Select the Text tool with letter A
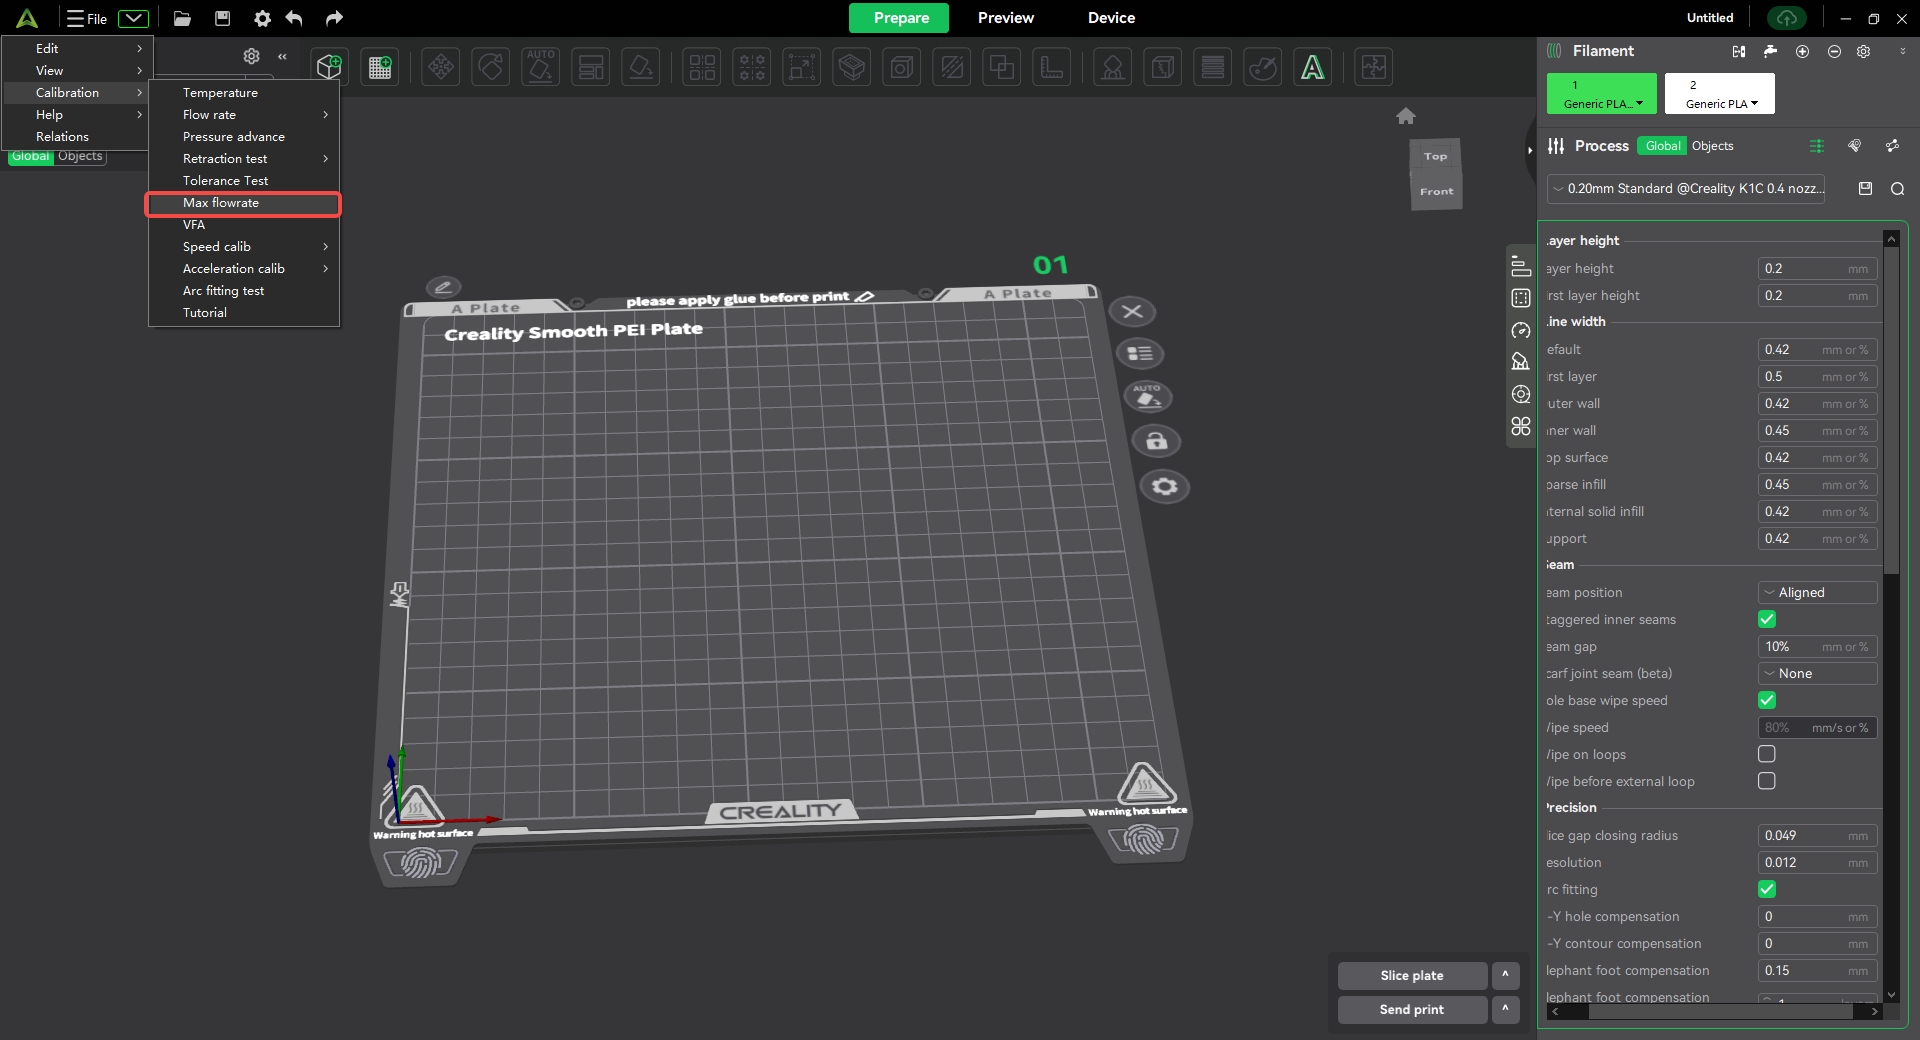This screenshot has height=1040, width=1920. pos(1312,67)
